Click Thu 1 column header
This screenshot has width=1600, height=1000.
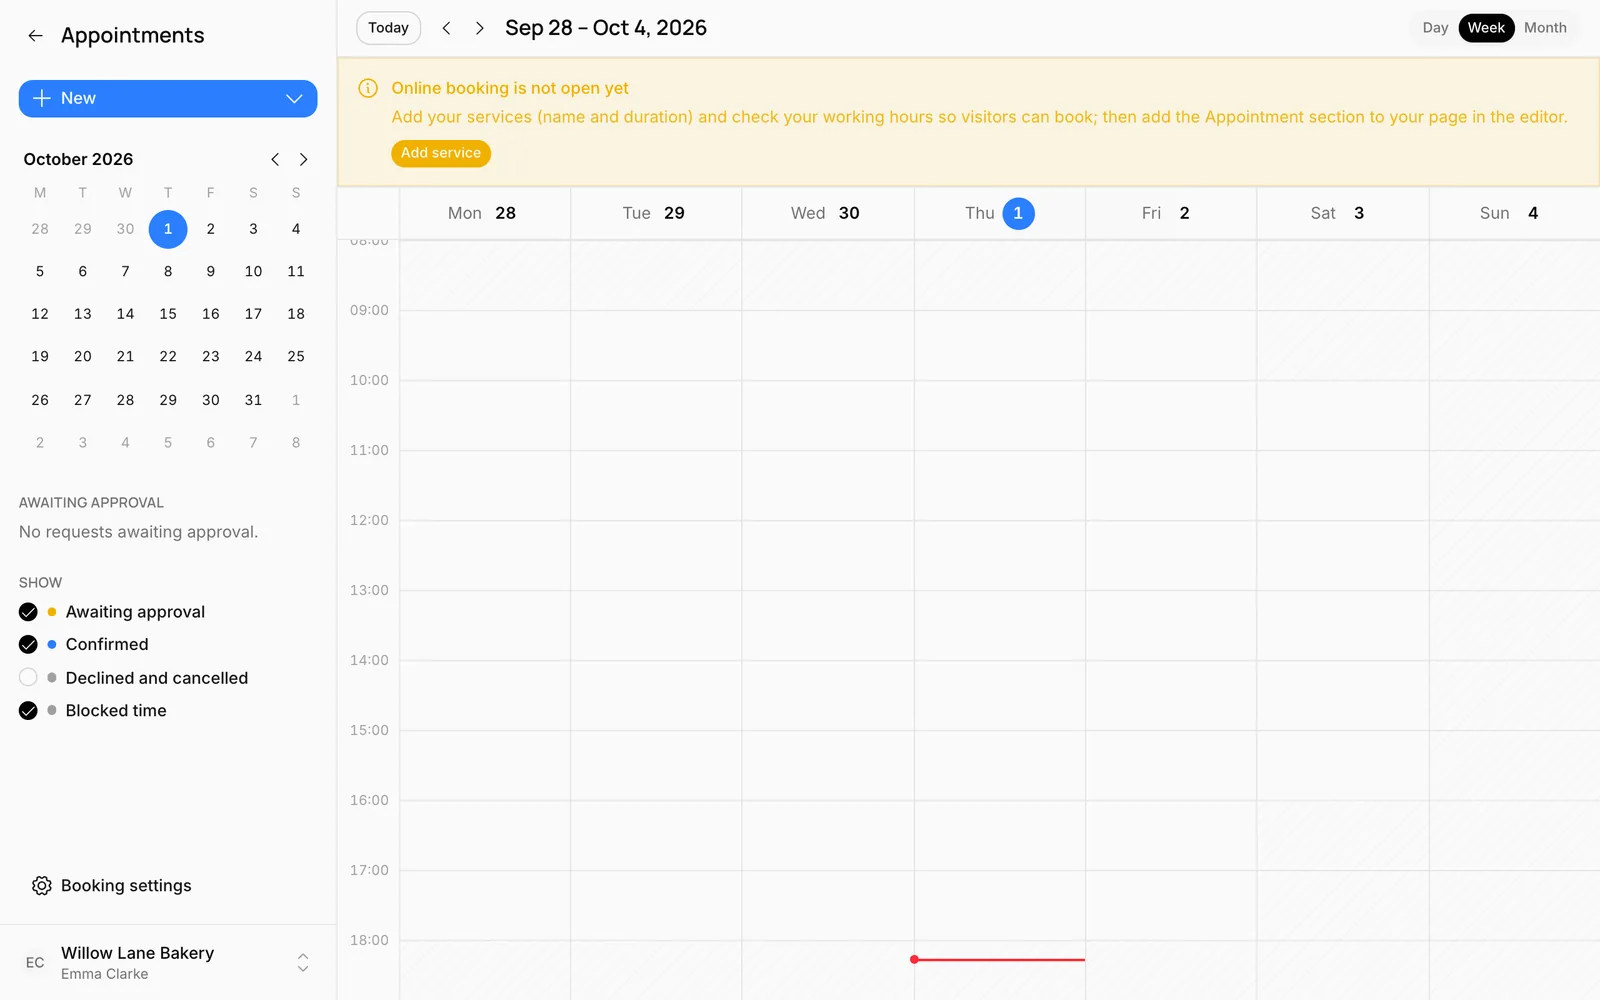[x=1000, y=213]
